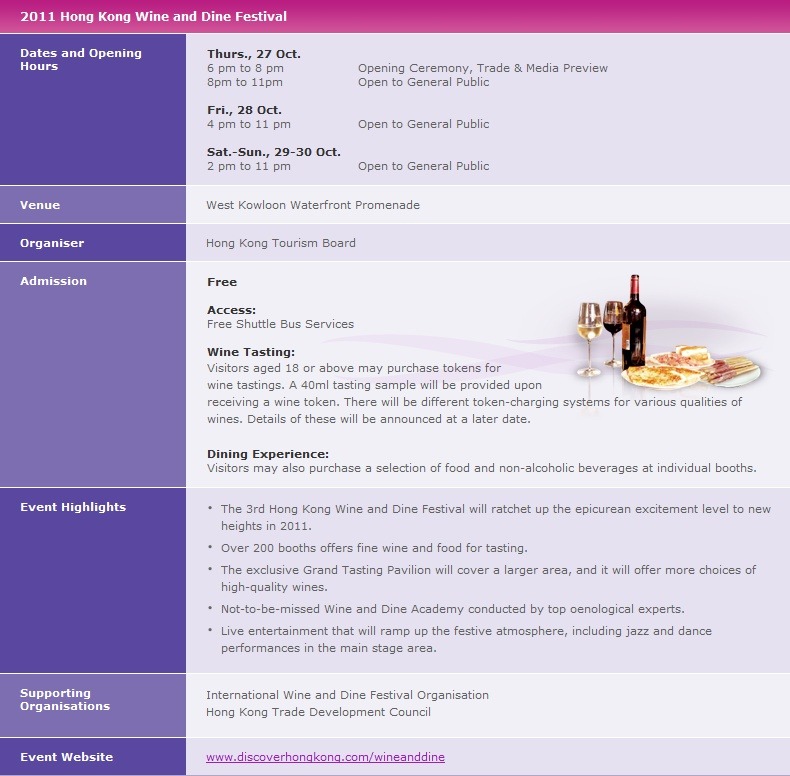Click '6 pm to 8 pm' time text
The image size is (790, 776).
tap(245, 68)
